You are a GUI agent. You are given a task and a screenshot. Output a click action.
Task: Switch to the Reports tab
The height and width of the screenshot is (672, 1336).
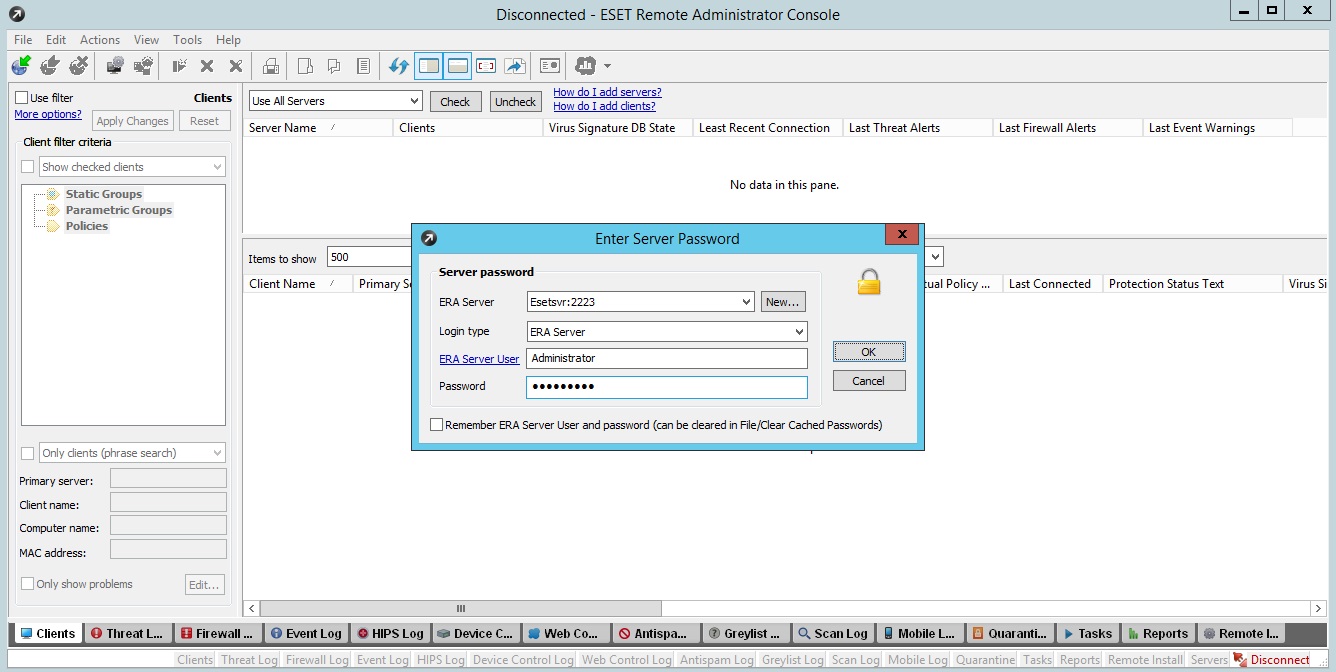point(1158,633)
